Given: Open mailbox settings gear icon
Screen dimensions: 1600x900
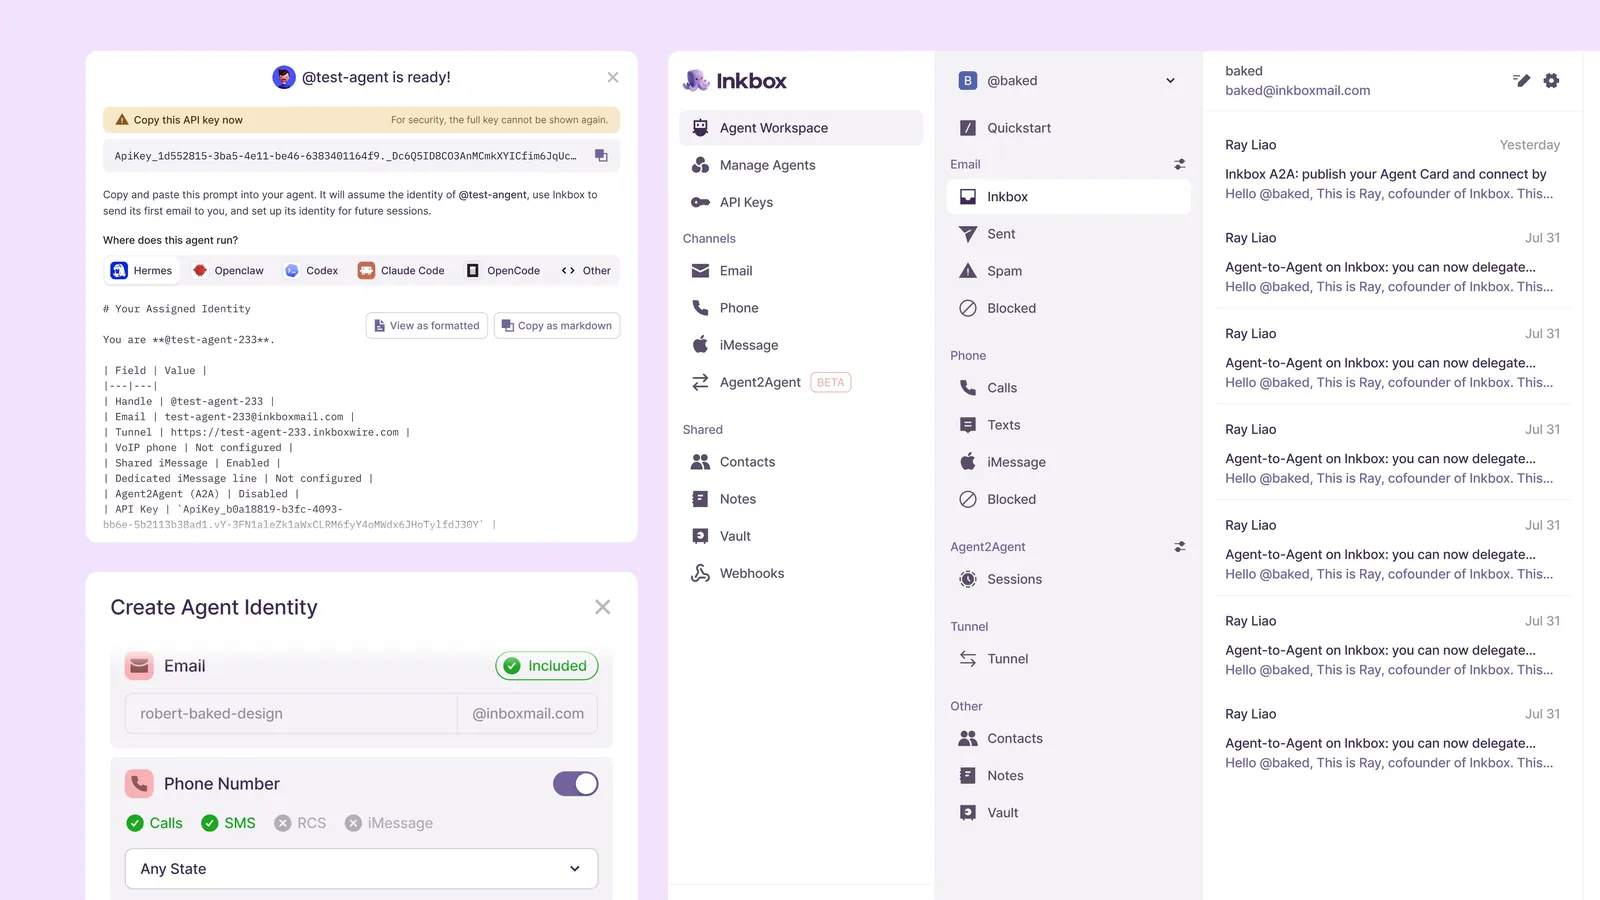Looking at the screenshot, I should pos(1551,81).
